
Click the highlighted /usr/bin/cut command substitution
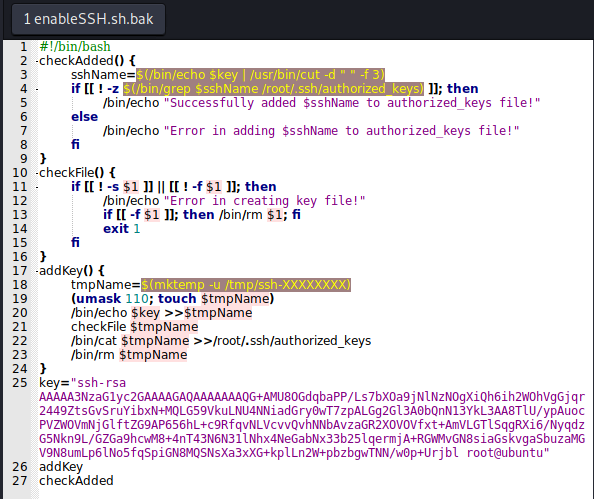(x=261, y=75)
